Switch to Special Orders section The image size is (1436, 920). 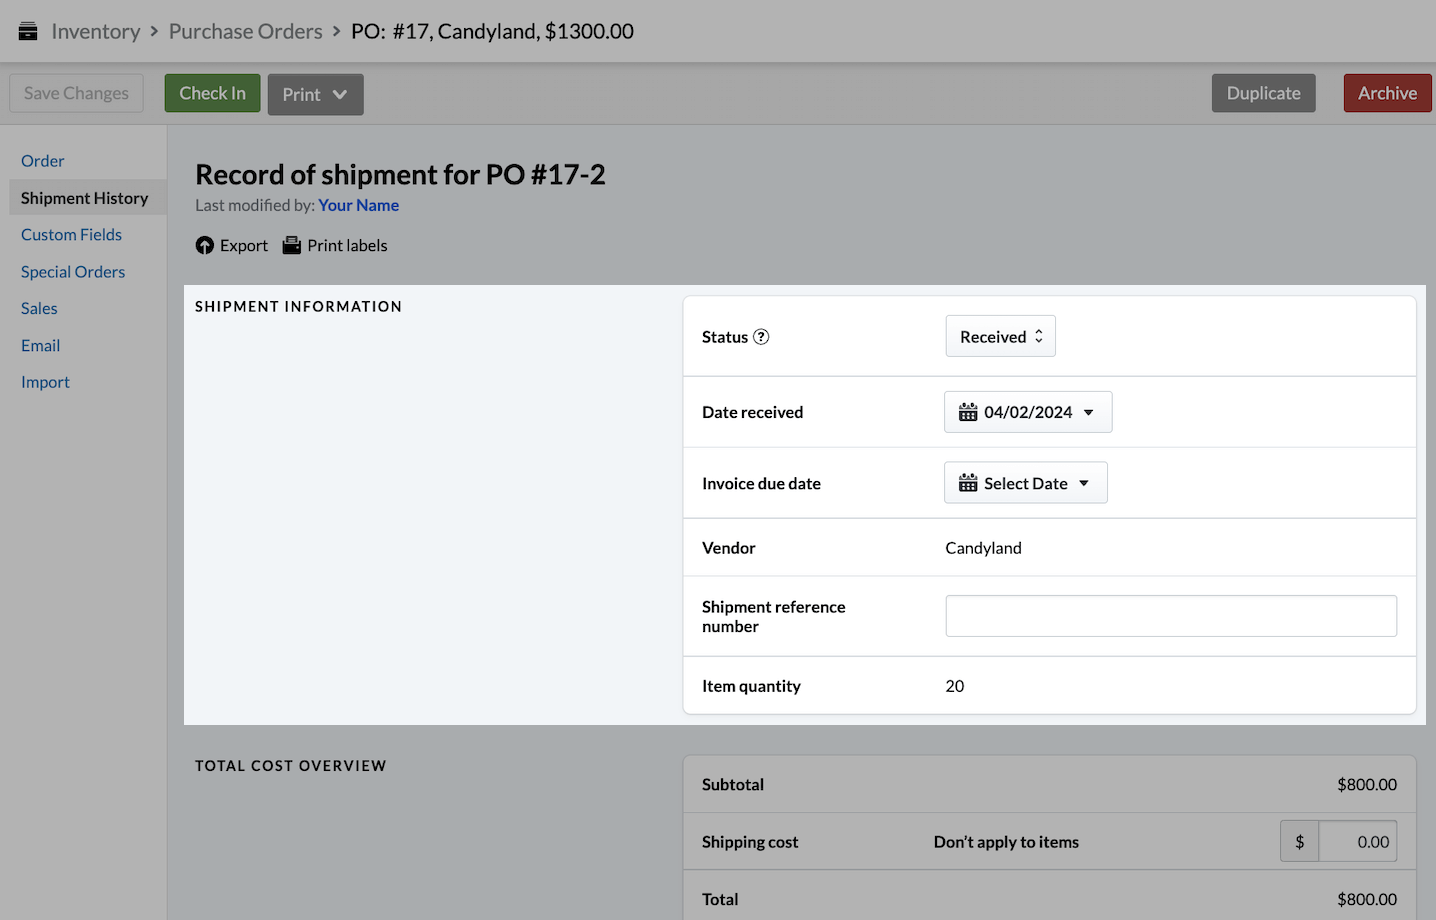pyautogui.click(x=73, y=272)
